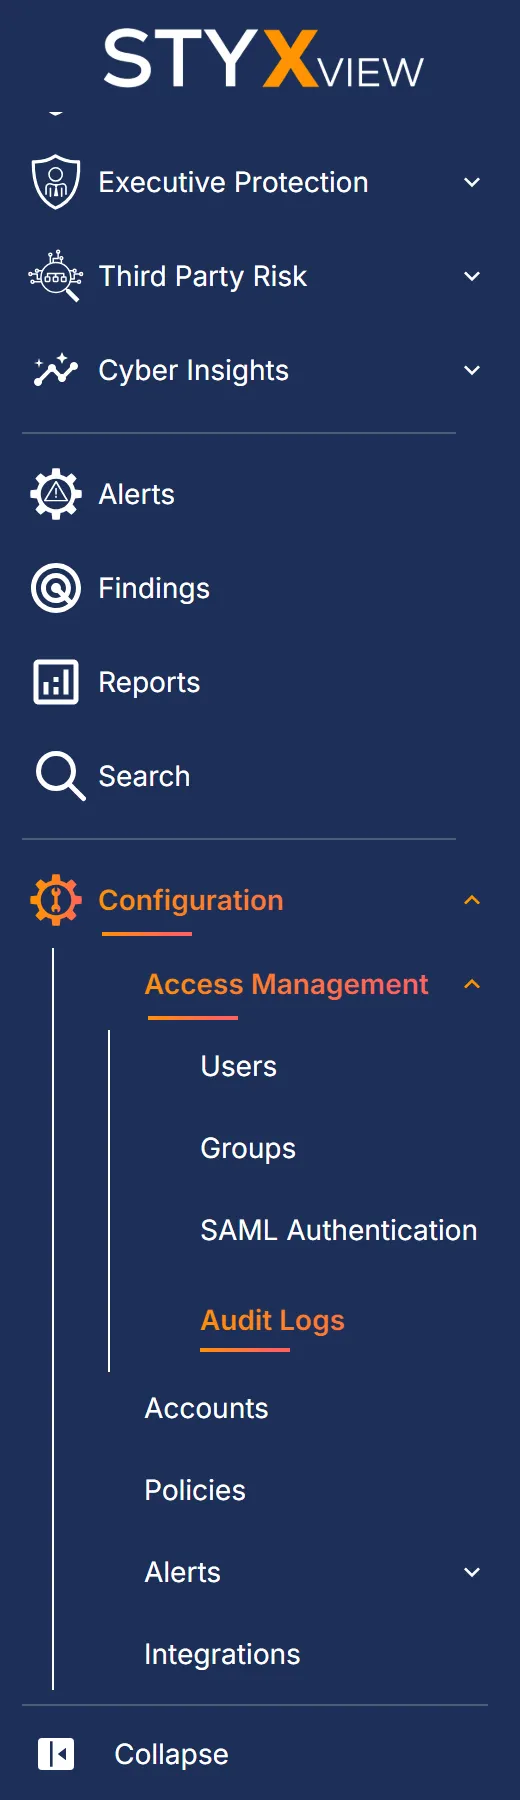Open SAML Authentication settings
The height and width of the screenshot is (1800, 520).
tap(339, 1230)
